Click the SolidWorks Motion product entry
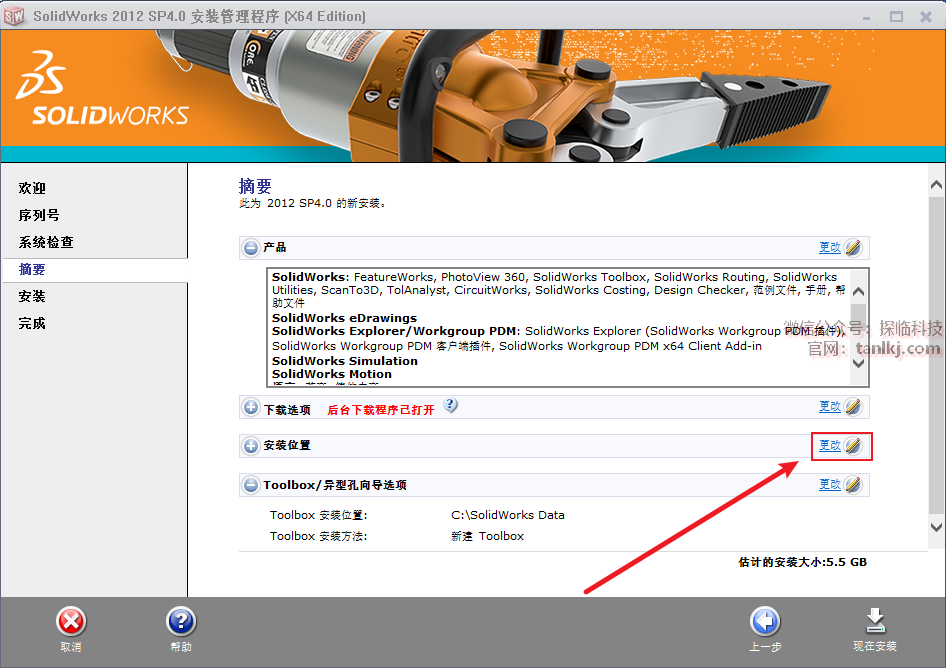This screenshot has width=946, height=668. coord(332,374)
